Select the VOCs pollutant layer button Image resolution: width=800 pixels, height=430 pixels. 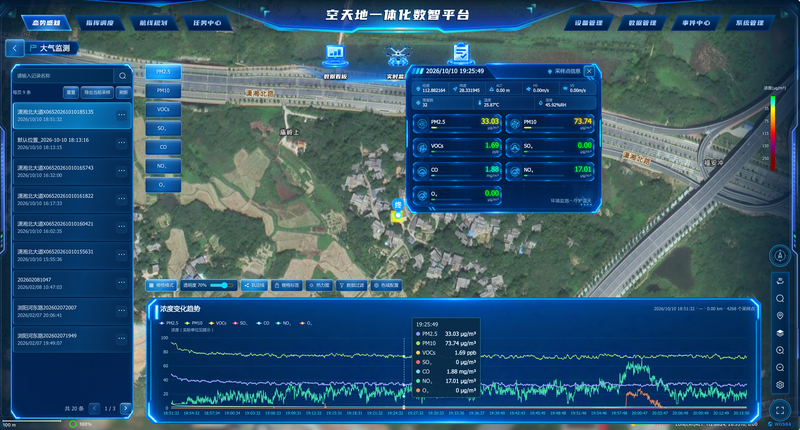[163, 110]
